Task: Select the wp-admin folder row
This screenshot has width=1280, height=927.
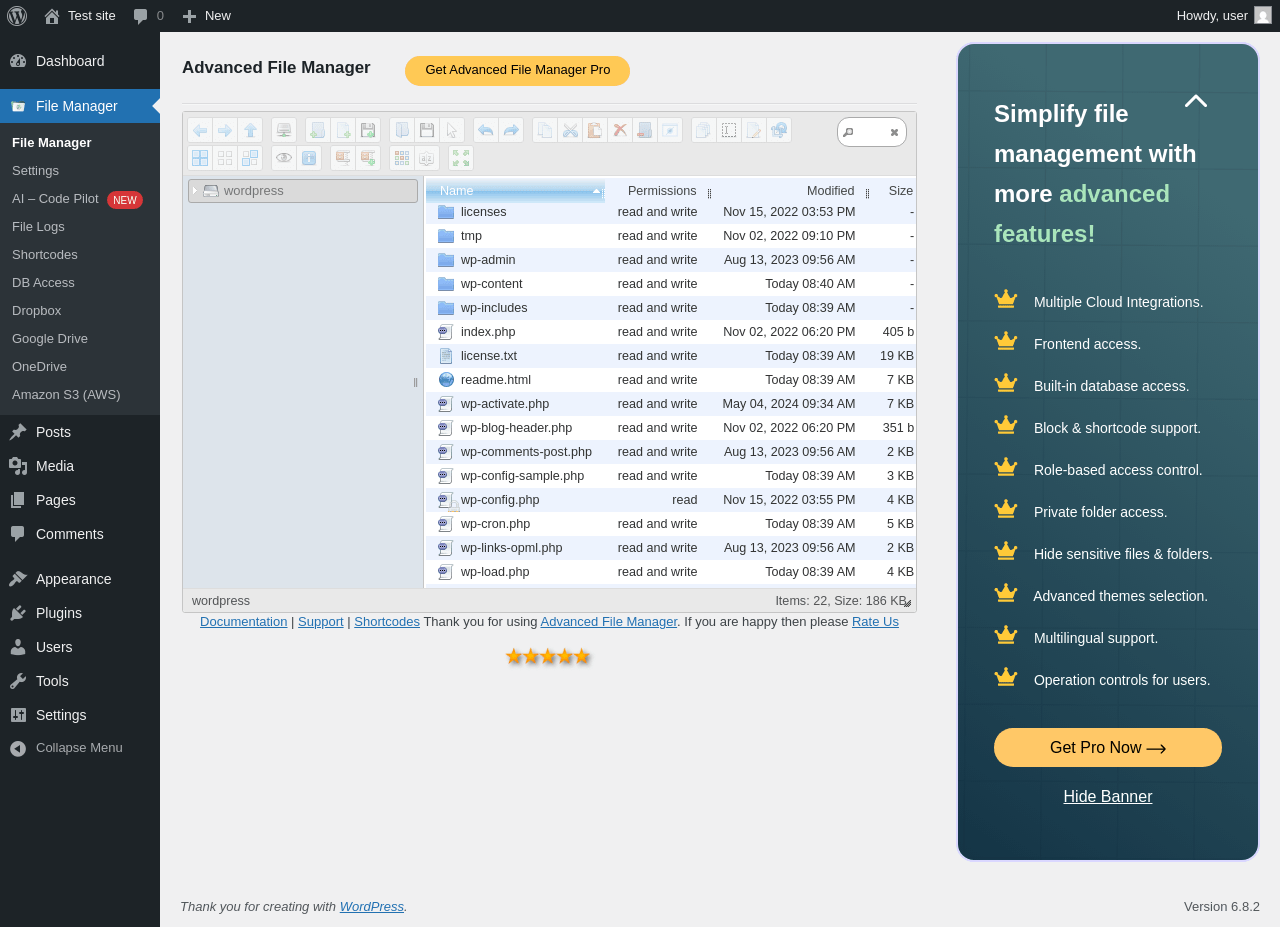Action: coord(671,260)
